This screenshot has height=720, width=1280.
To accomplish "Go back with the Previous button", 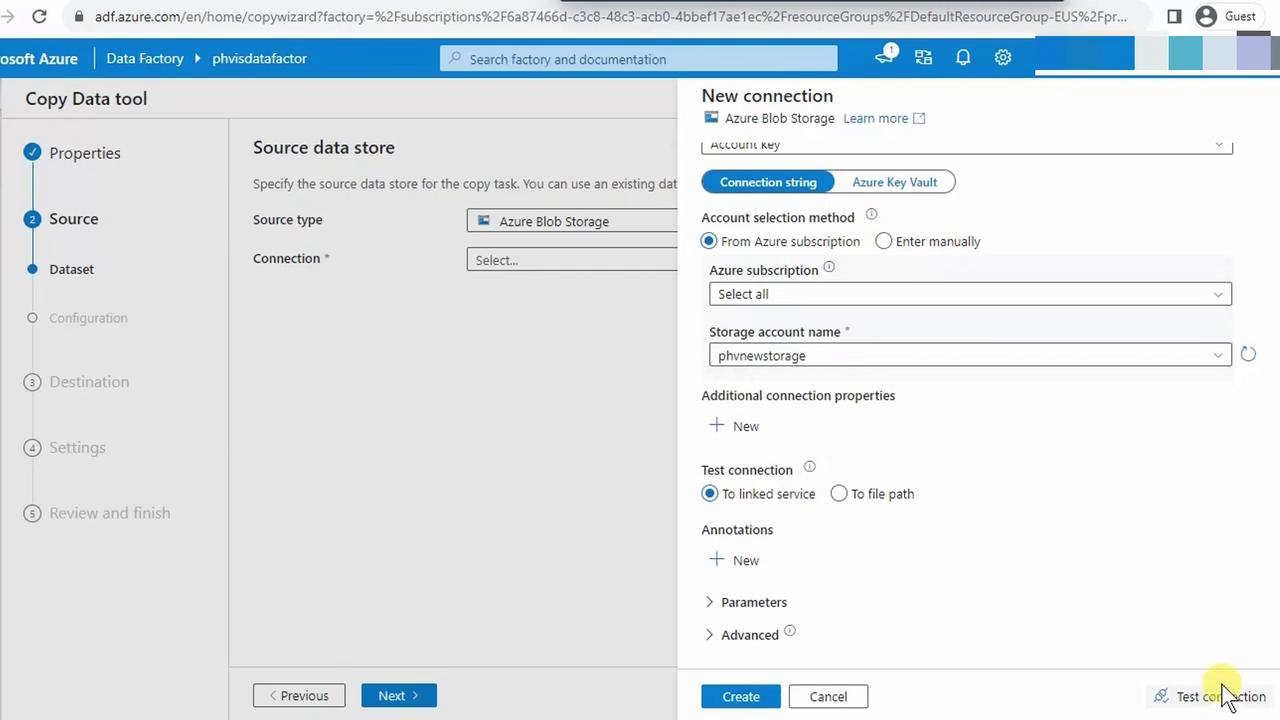I will [299, 695].
